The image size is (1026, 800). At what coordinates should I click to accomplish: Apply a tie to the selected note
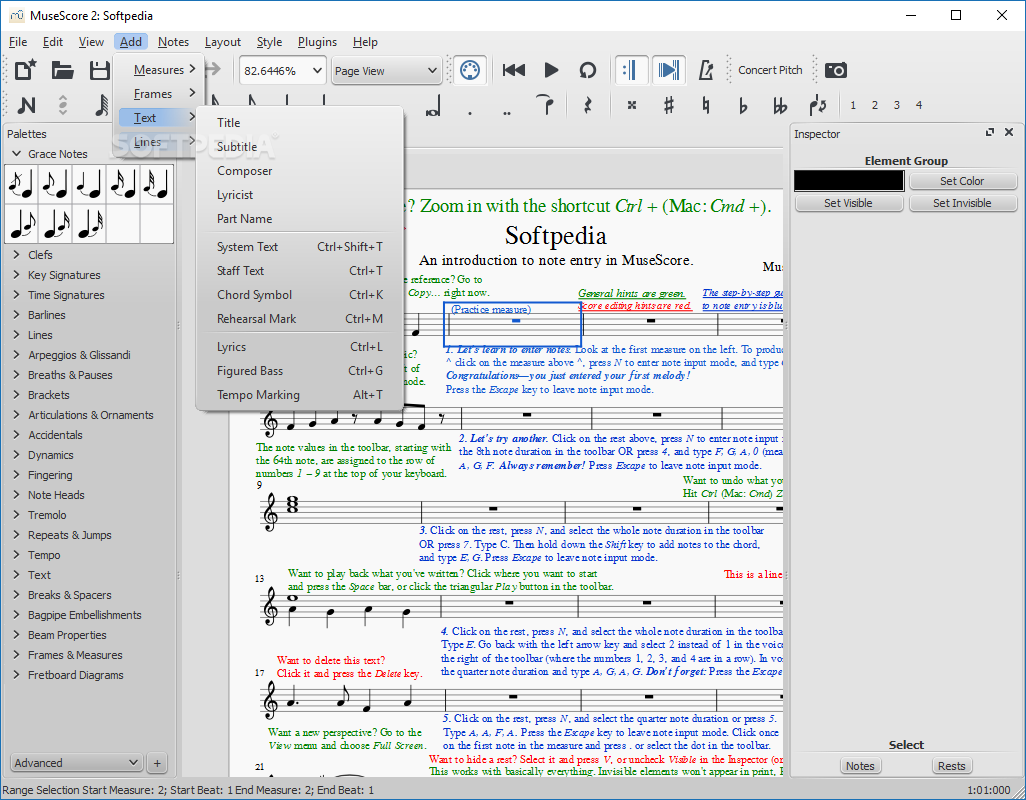(545, 105)
